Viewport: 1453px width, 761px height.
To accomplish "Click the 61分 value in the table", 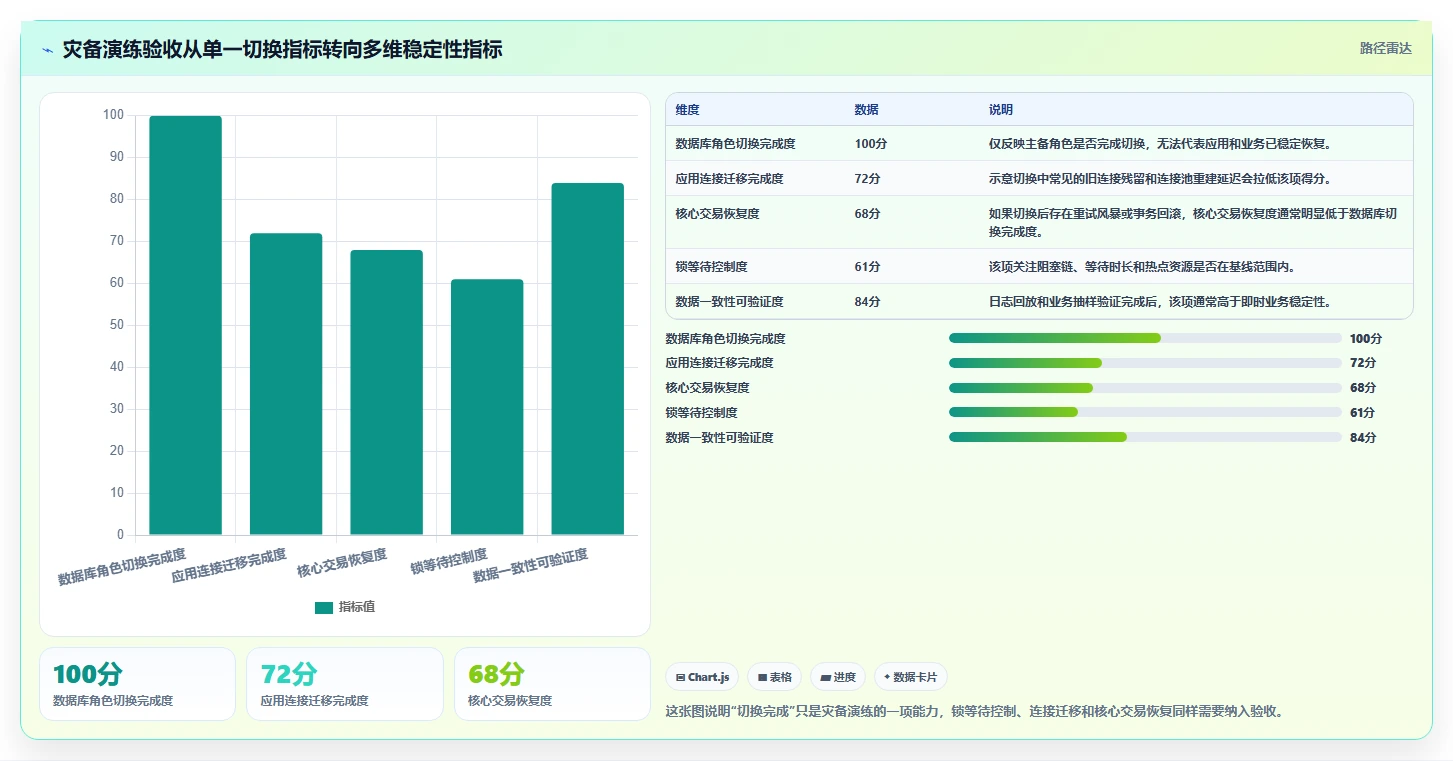I will (868, 267).
